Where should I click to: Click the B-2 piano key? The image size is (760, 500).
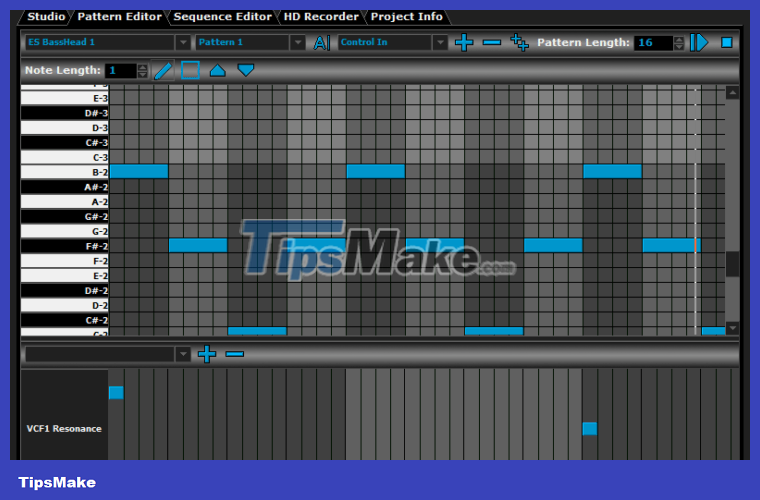tap(64, 172)
